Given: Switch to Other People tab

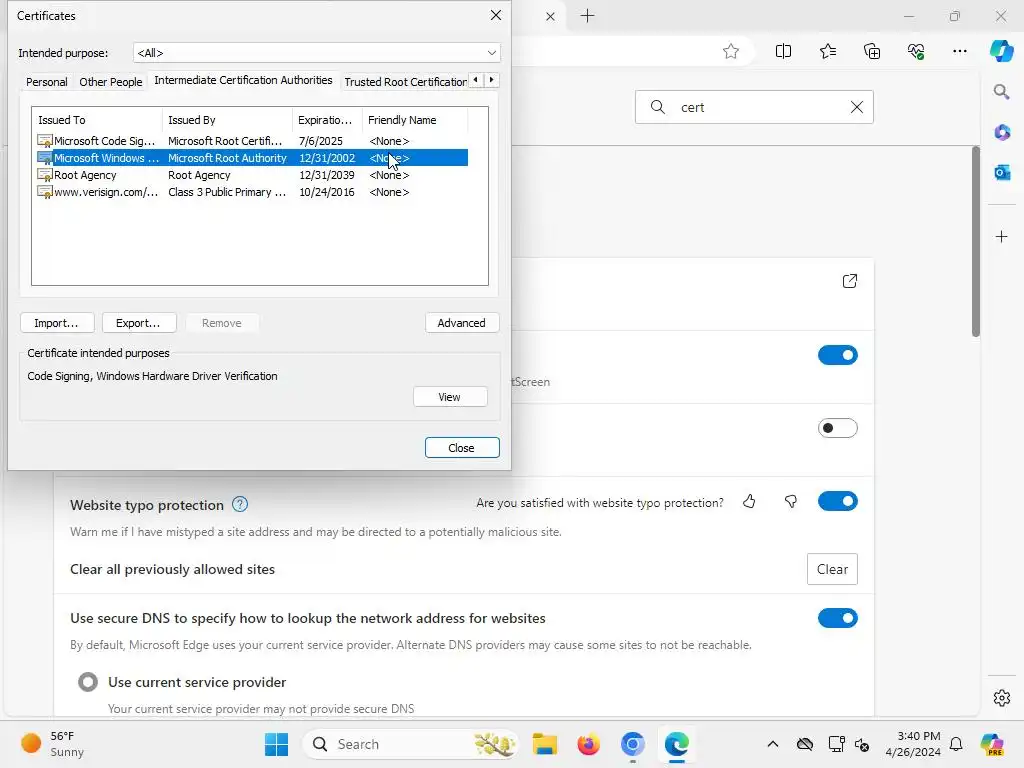Looking at the screenshot, I should coord(110,82).
